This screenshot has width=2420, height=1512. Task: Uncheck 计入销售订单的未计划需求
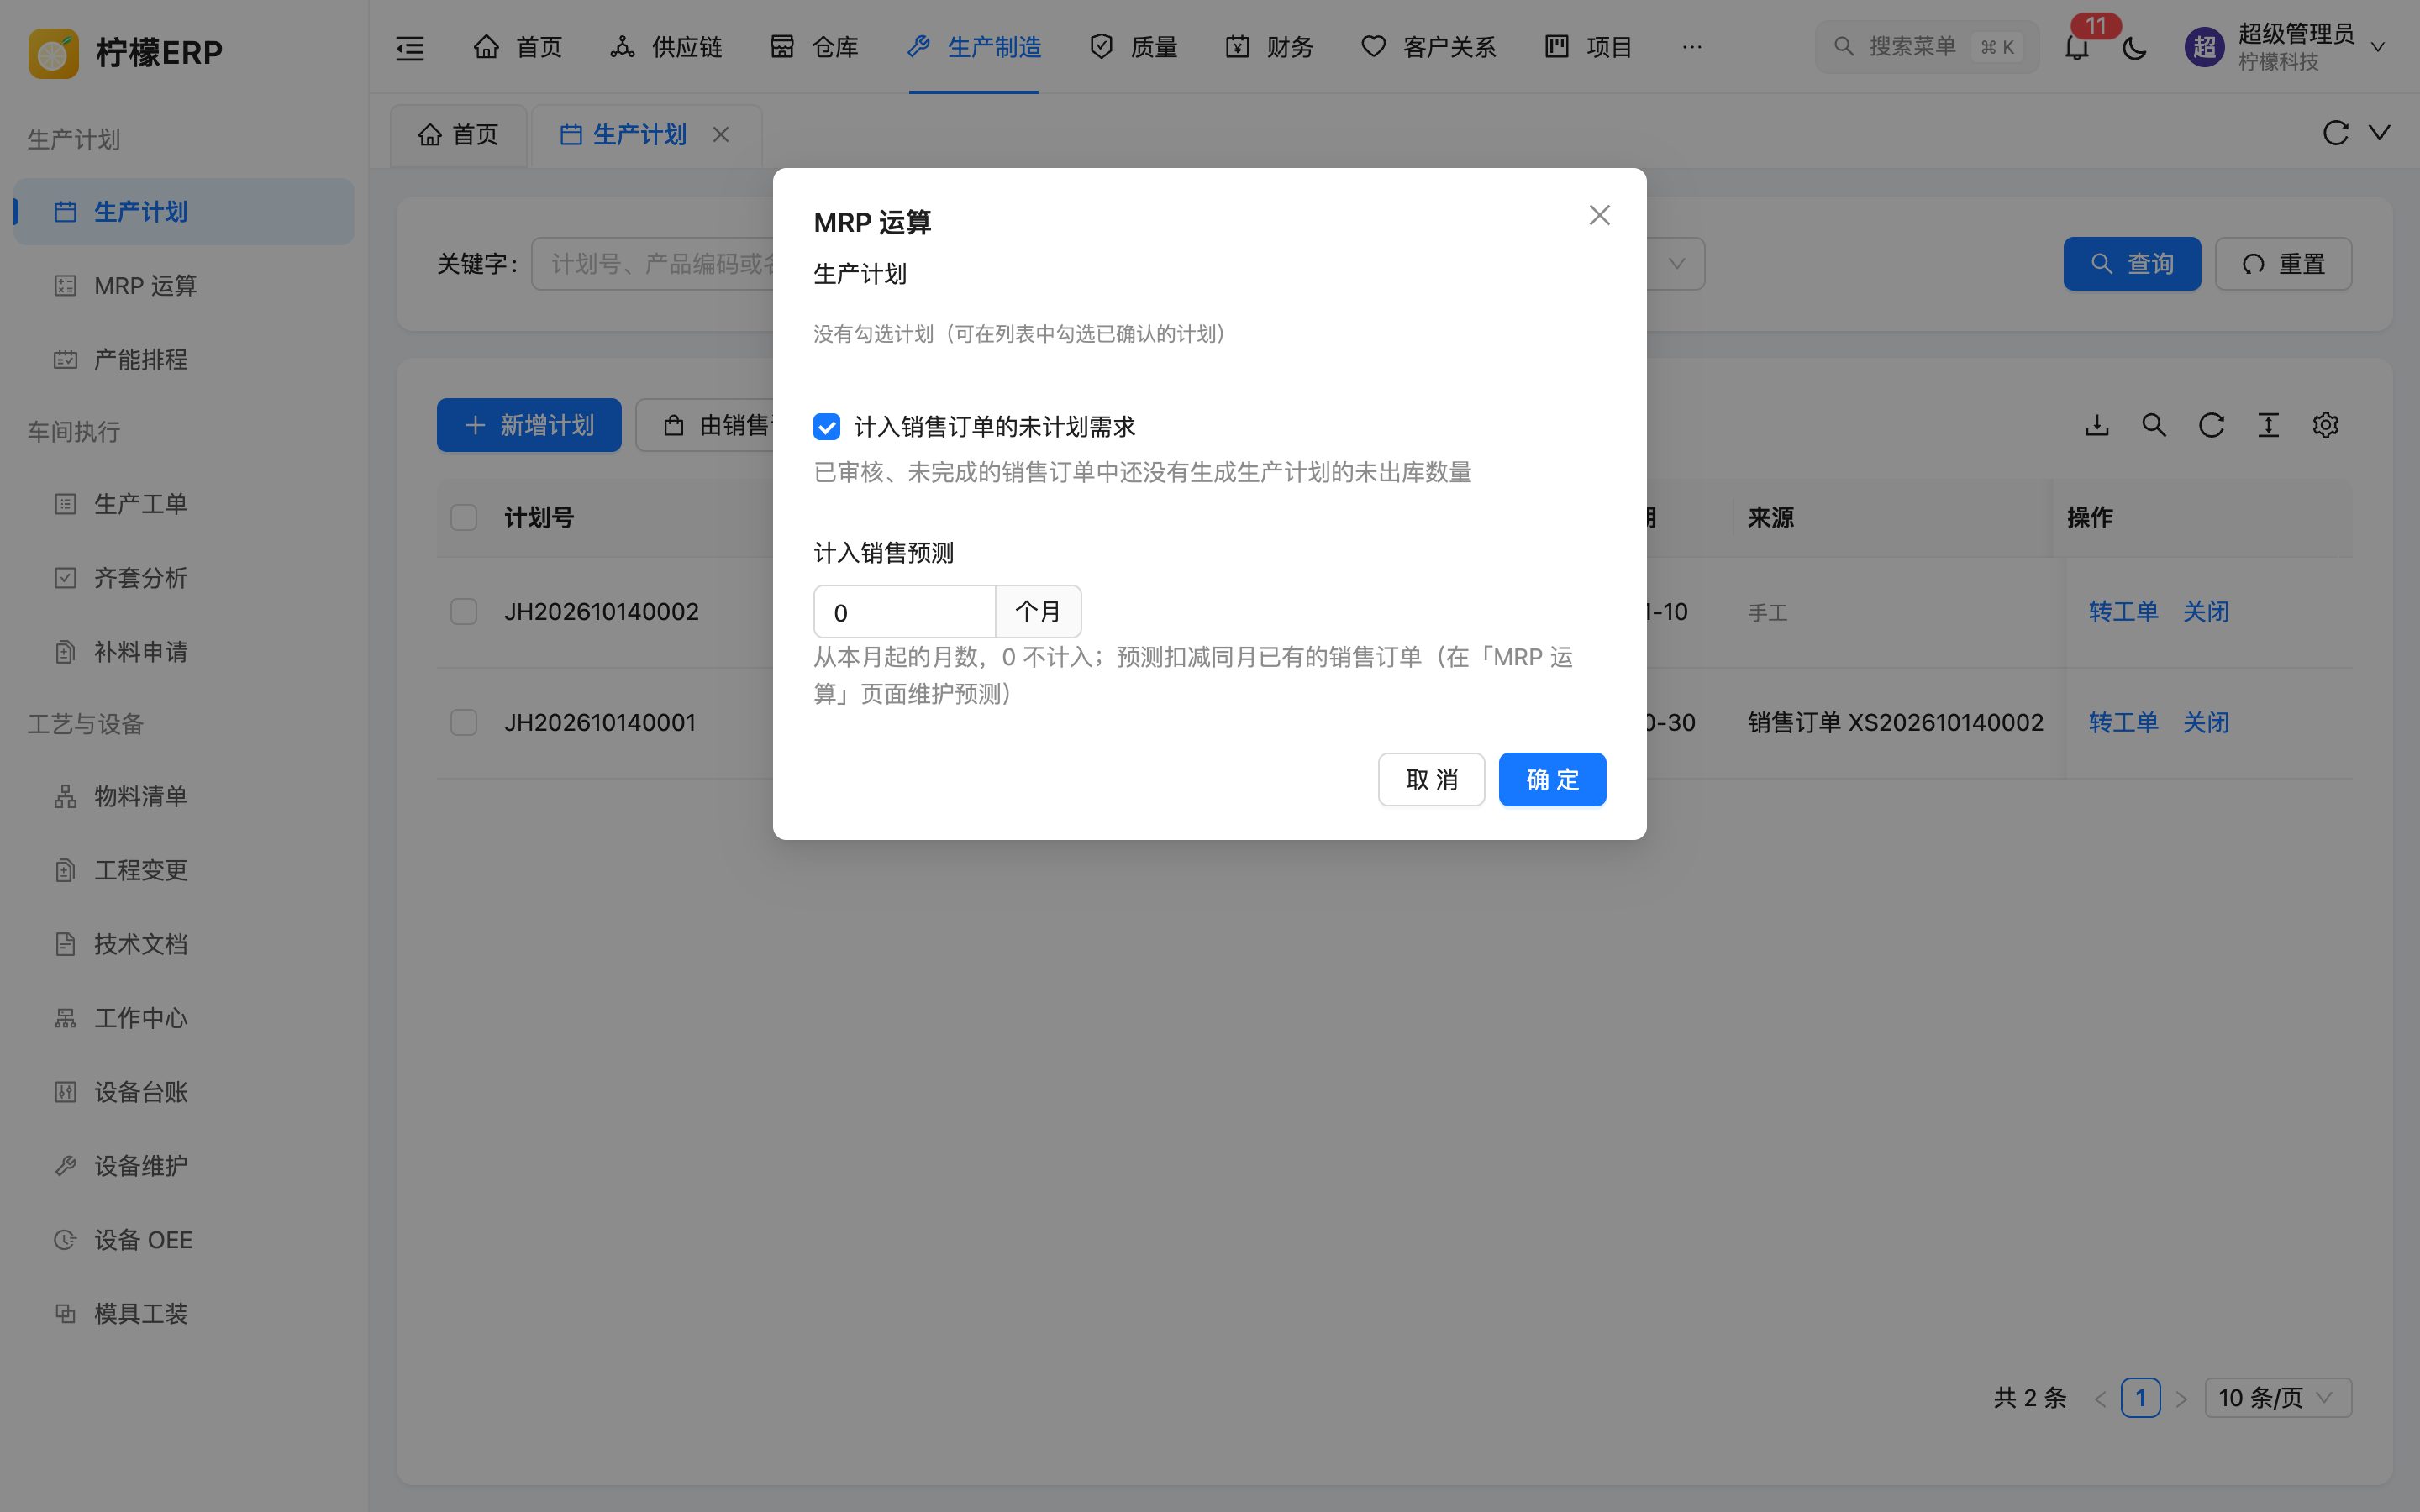[x=826, y=427]
